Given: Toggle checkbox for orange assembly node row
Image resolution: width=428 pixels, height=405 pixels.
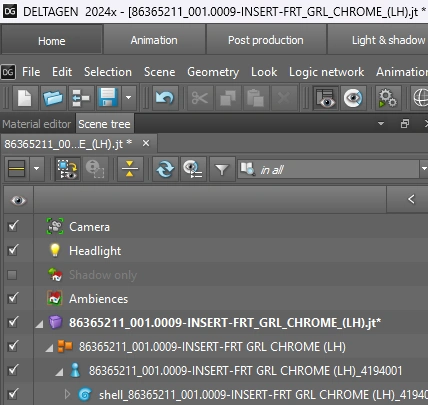Looking at the screenshot, I should (13, 346).
